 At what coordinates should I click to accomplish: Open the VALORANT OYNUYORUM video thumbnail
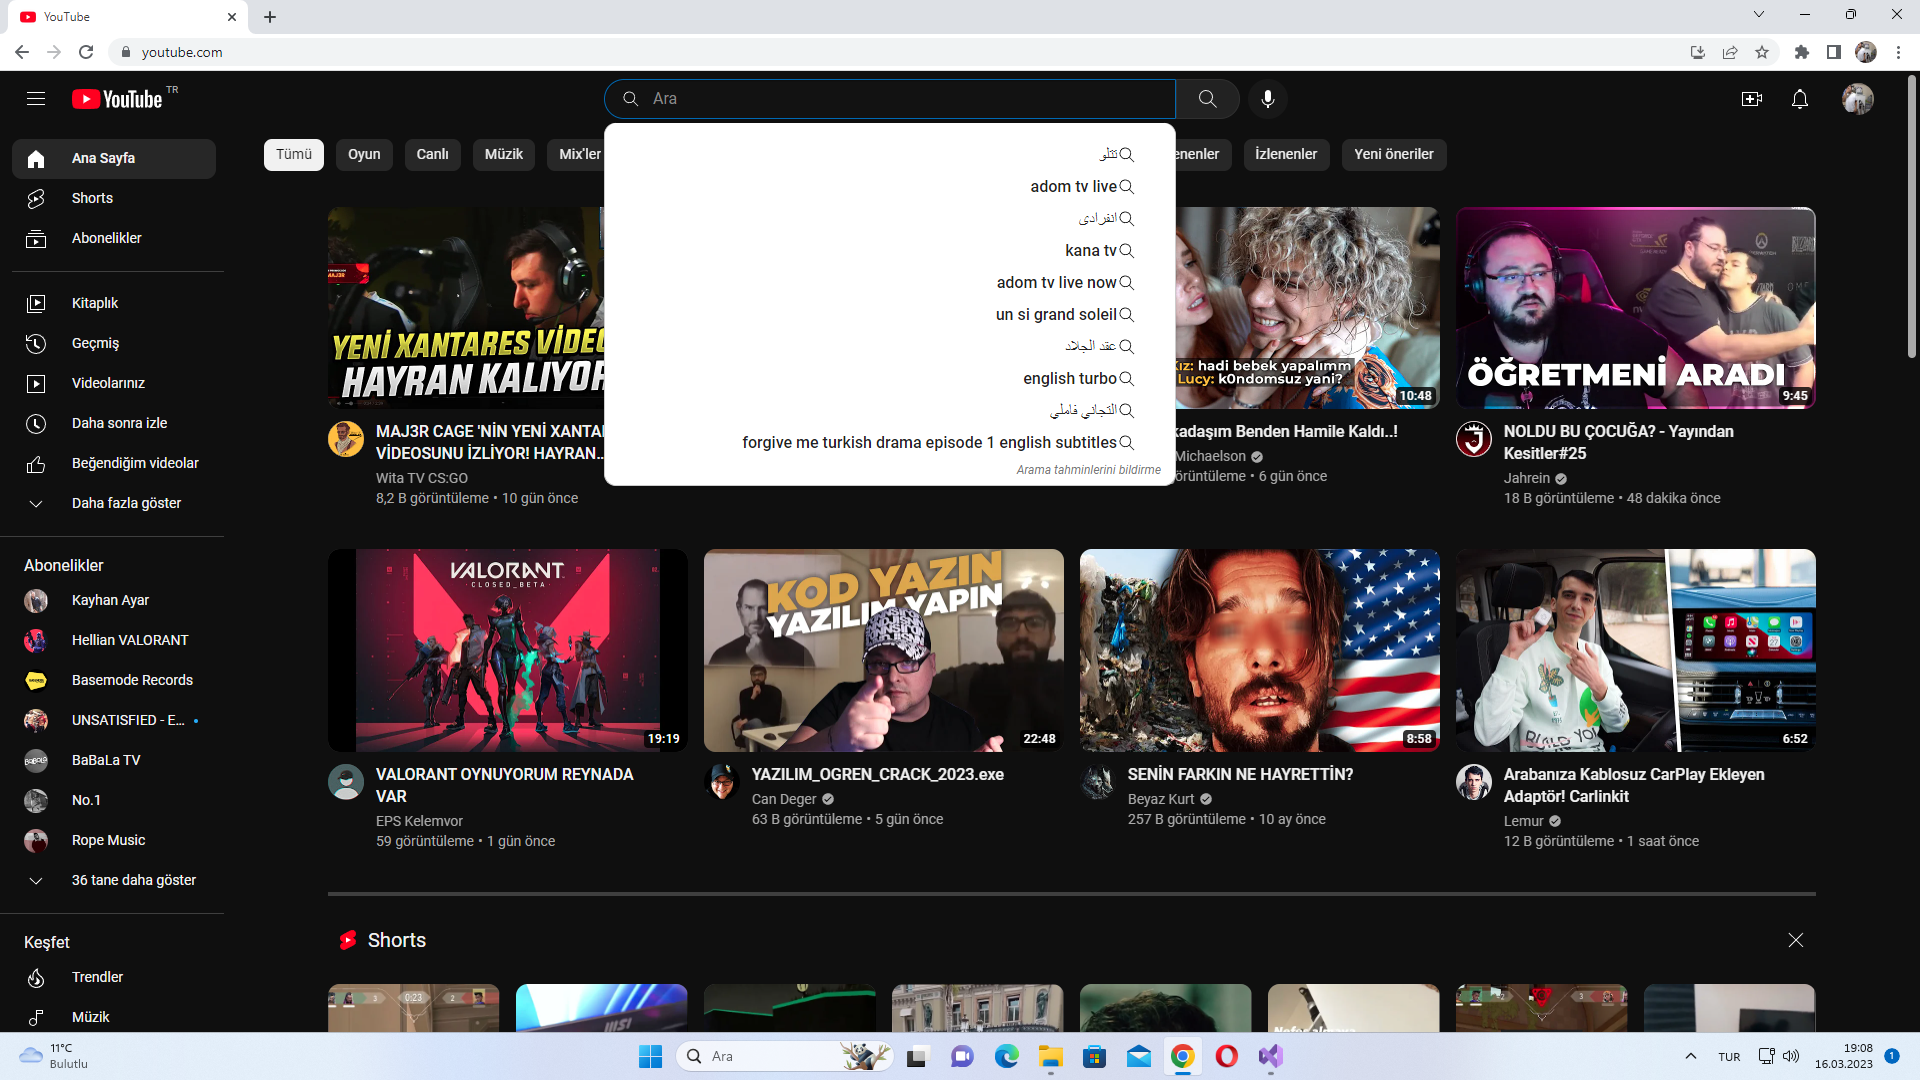point(507,650)
